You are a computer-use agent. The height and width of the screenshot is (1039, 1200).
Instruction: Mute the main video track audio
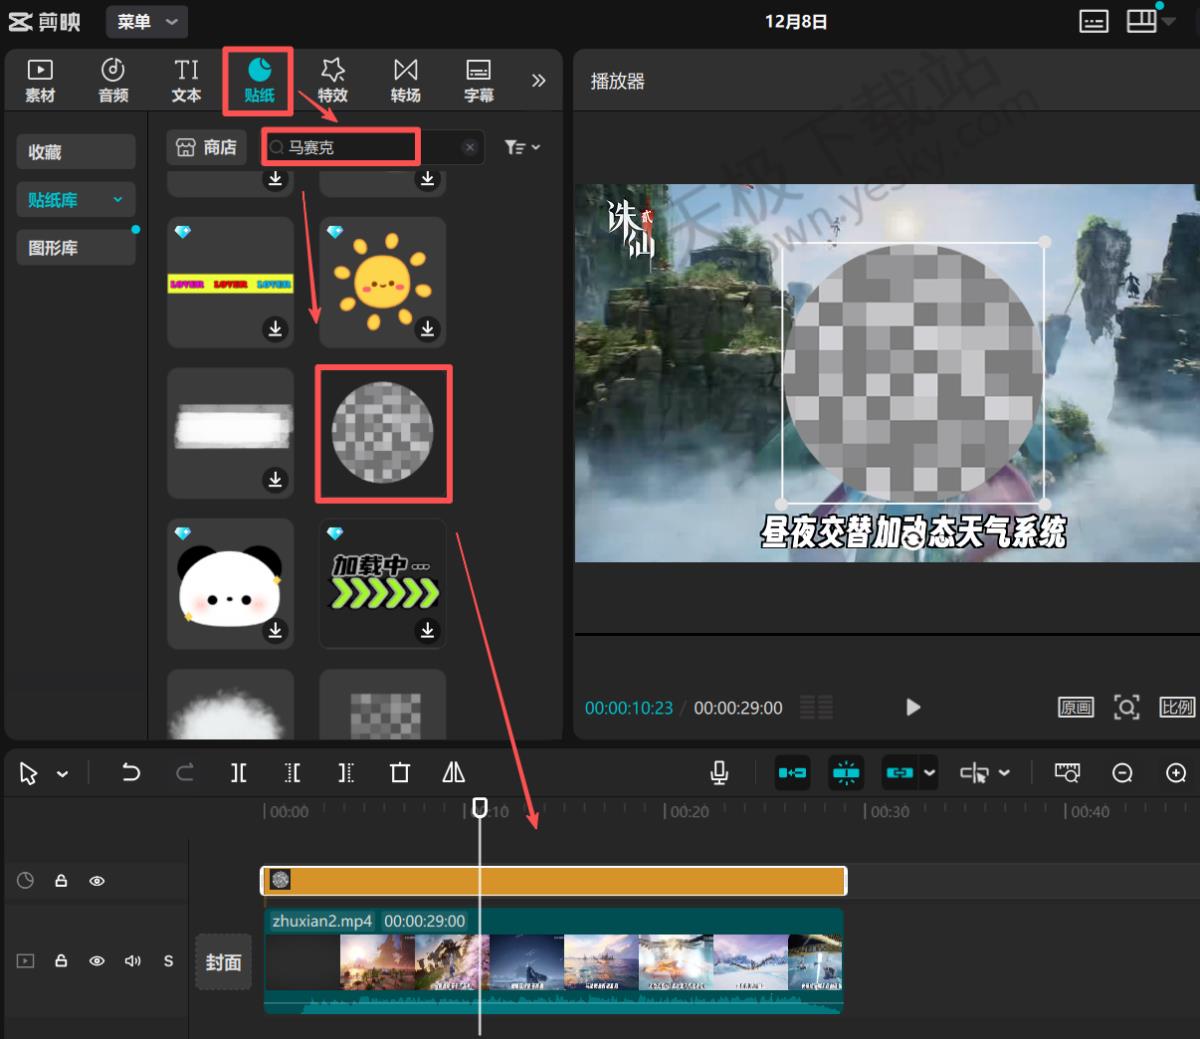coord(132,961)
